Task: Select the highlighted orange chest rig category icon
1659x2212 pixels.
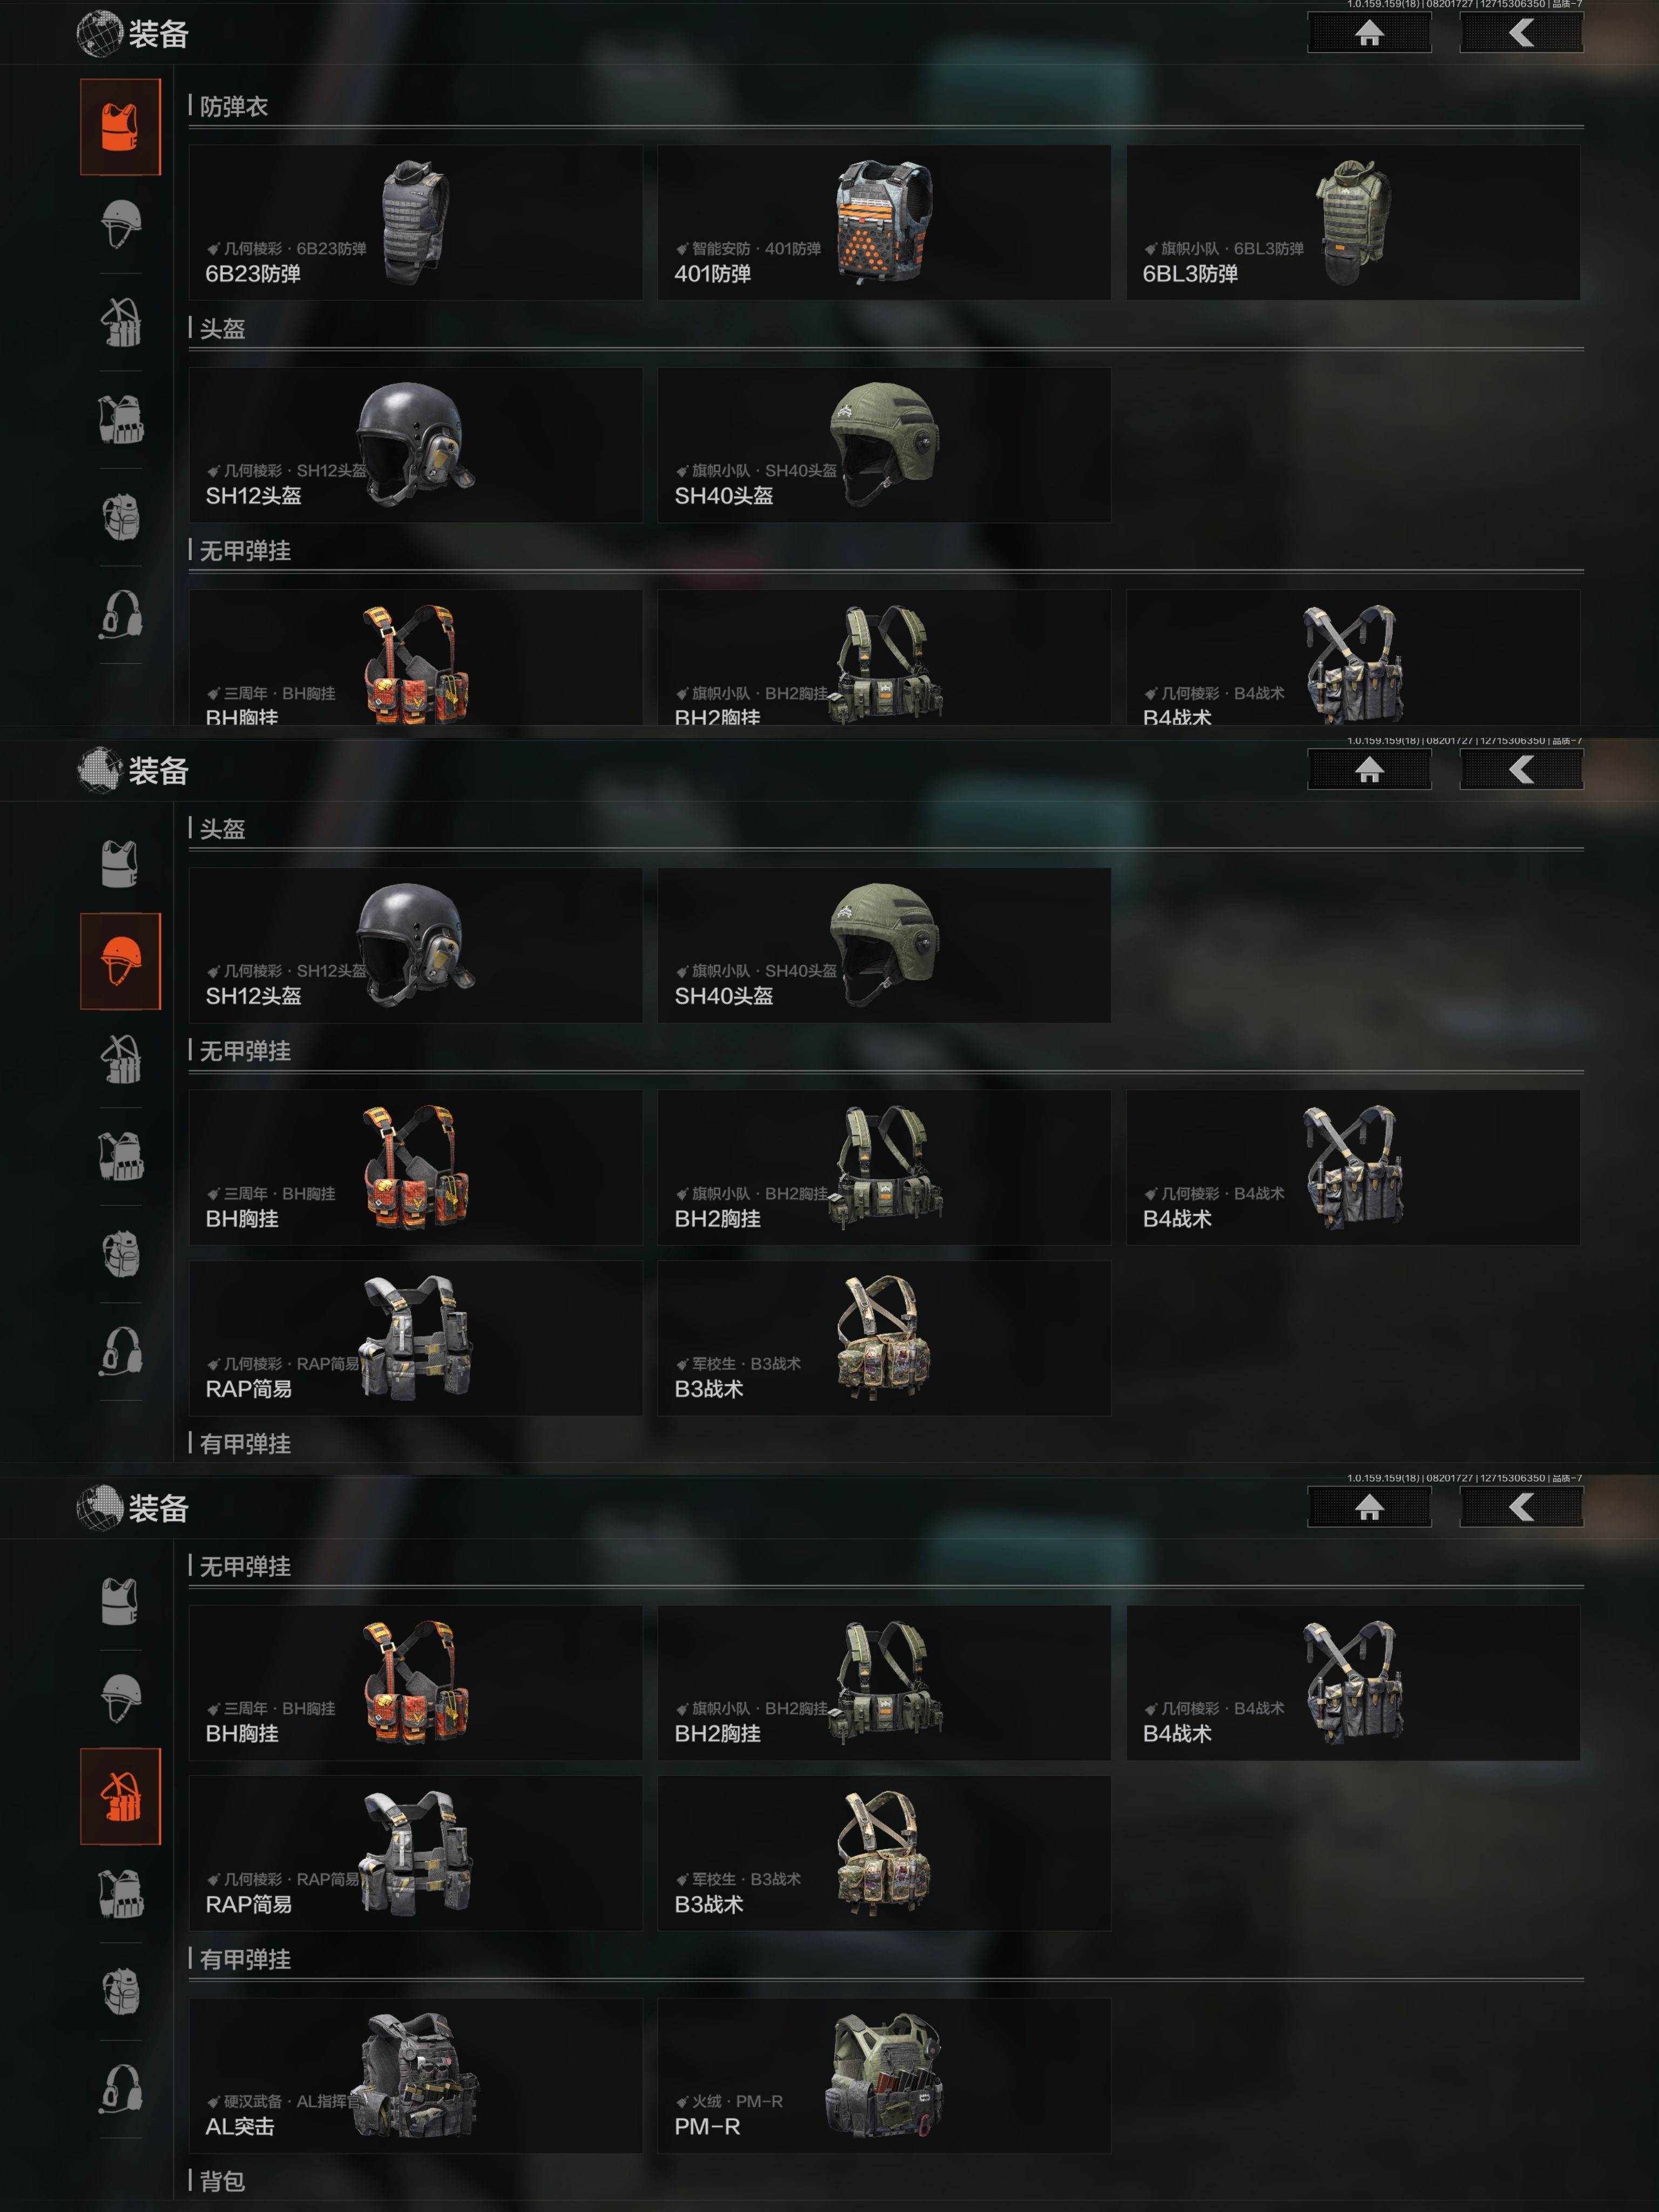Action: [120, 1796]
